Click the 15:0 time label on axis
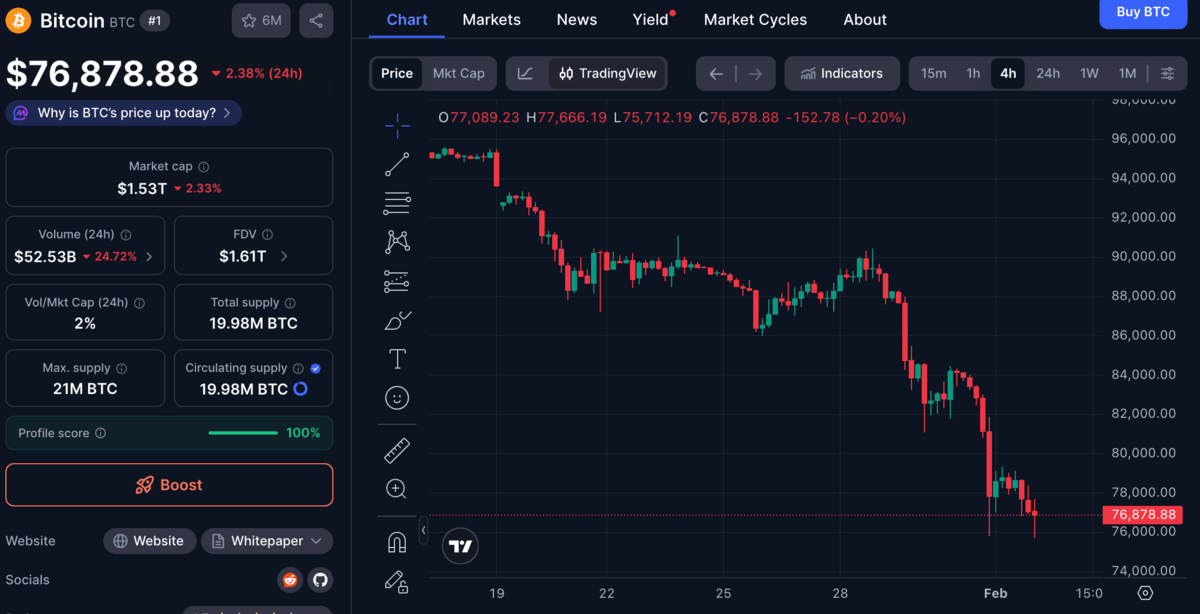Image resolution: width=1200 pixels, height=614 pixels. [1089, 593]
